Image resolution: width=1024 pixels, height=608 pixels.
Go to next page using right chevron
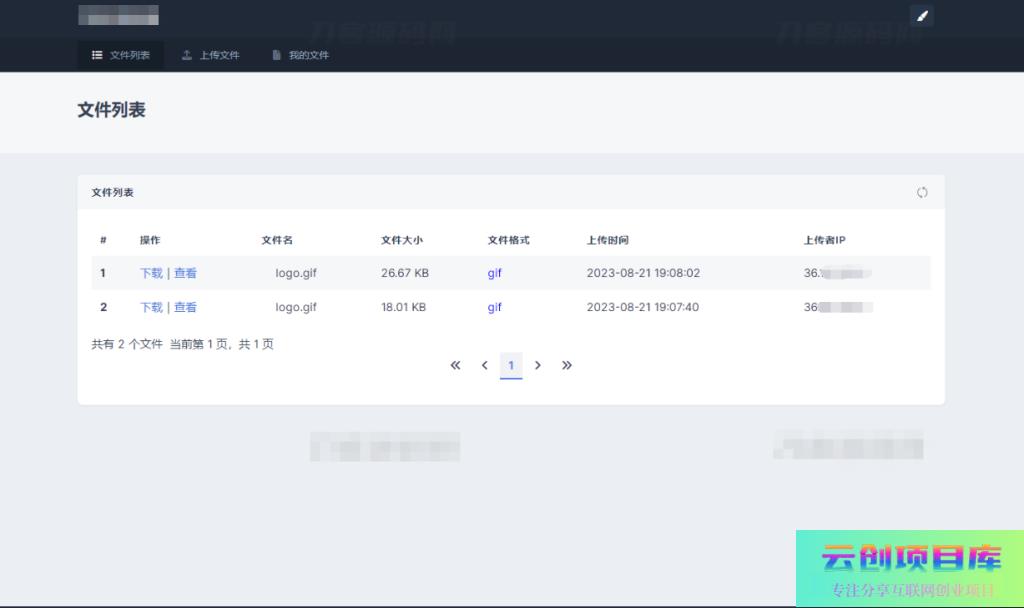tap(538, 365)
